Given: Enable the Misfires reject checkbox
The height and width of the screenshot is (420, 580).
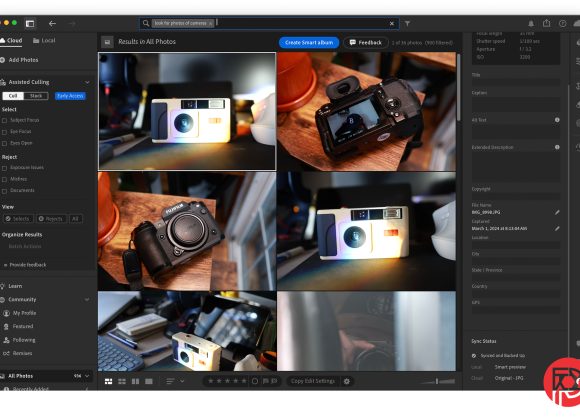Looking at the screenshot, I should 4,179.
